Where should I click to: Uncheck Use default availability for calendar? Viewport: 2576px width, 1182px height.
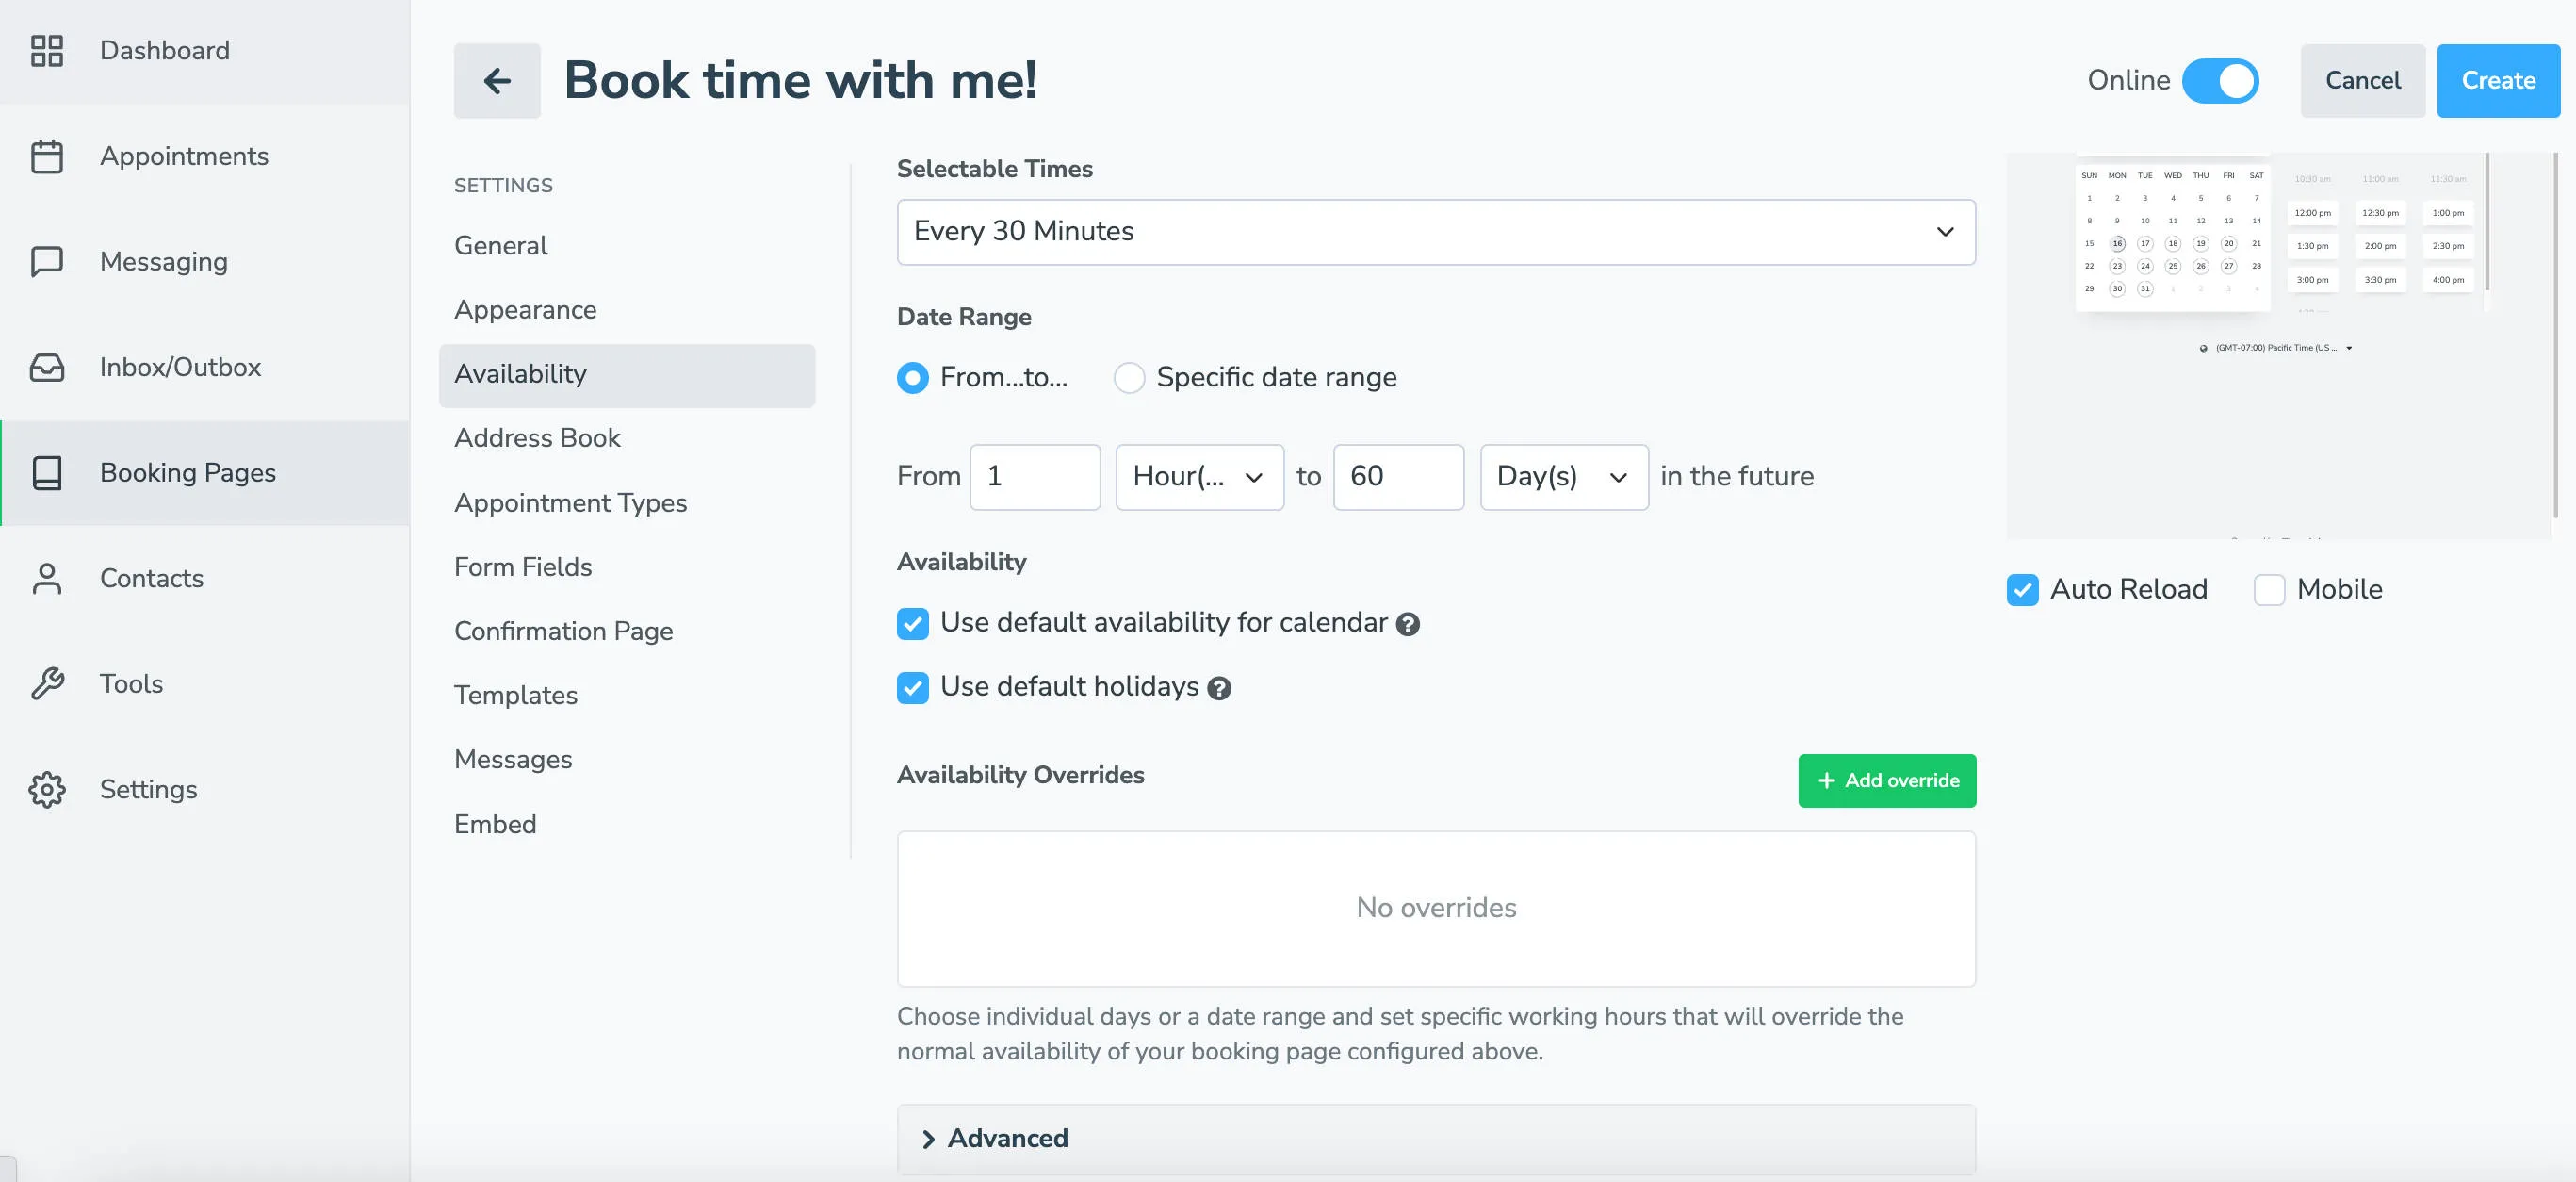(x=912, y=623)
